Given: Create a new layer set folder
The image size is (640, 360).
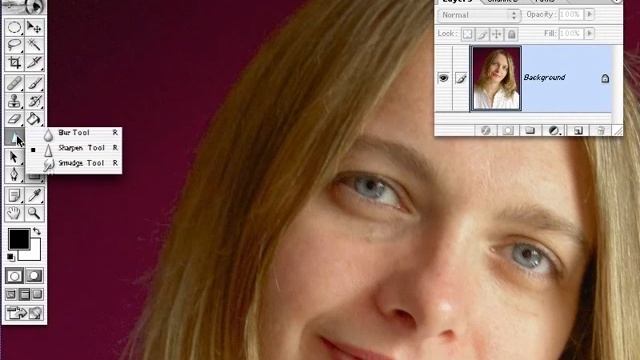Looking at the screenshot, I should (530, 130).
